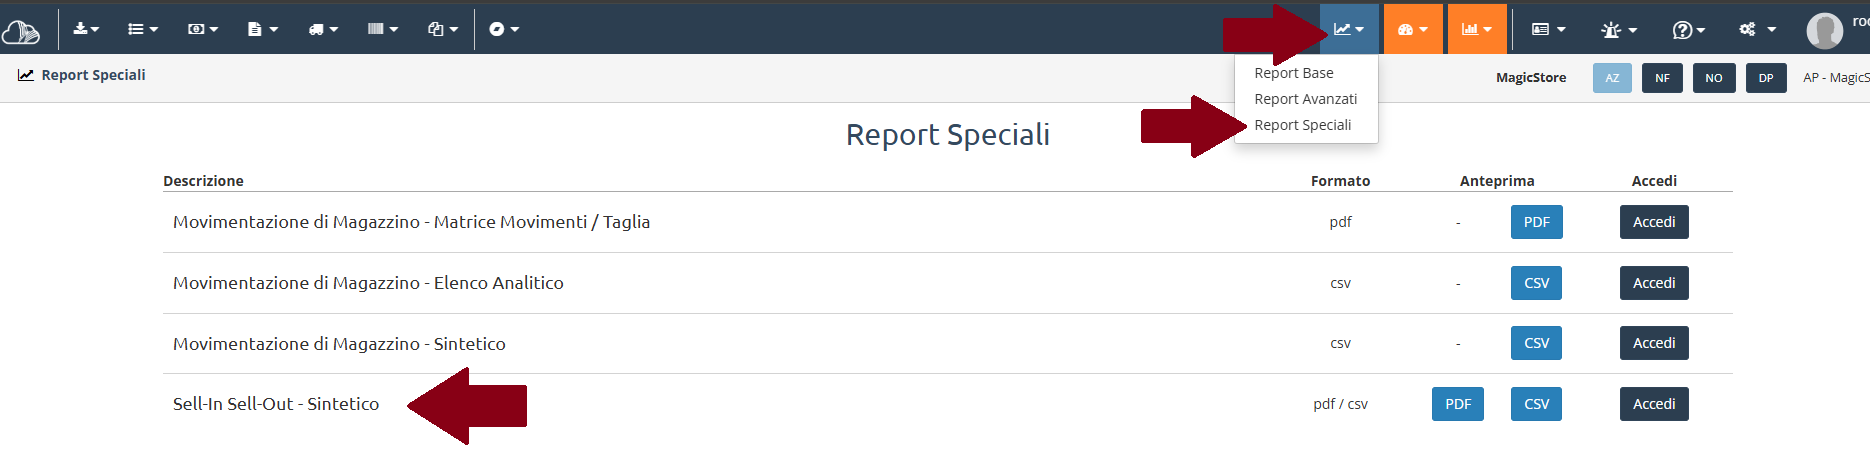Viewport: 1870px width, 462px height.
Task: Expand the settings gears dropdown
Action: (x=1757, y=29)
